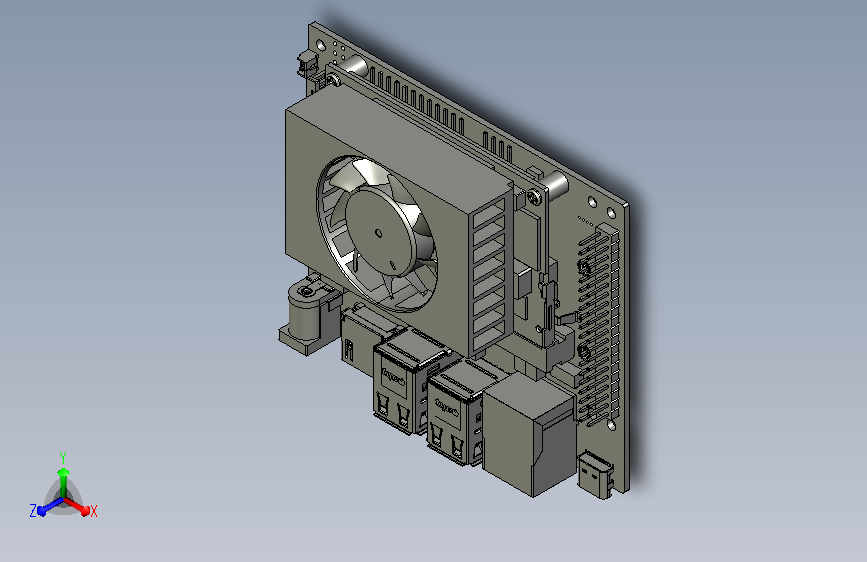Select the heatsink side vent grille
The width and height of the screenshot is (867, 562).
[x=489, y=275]
